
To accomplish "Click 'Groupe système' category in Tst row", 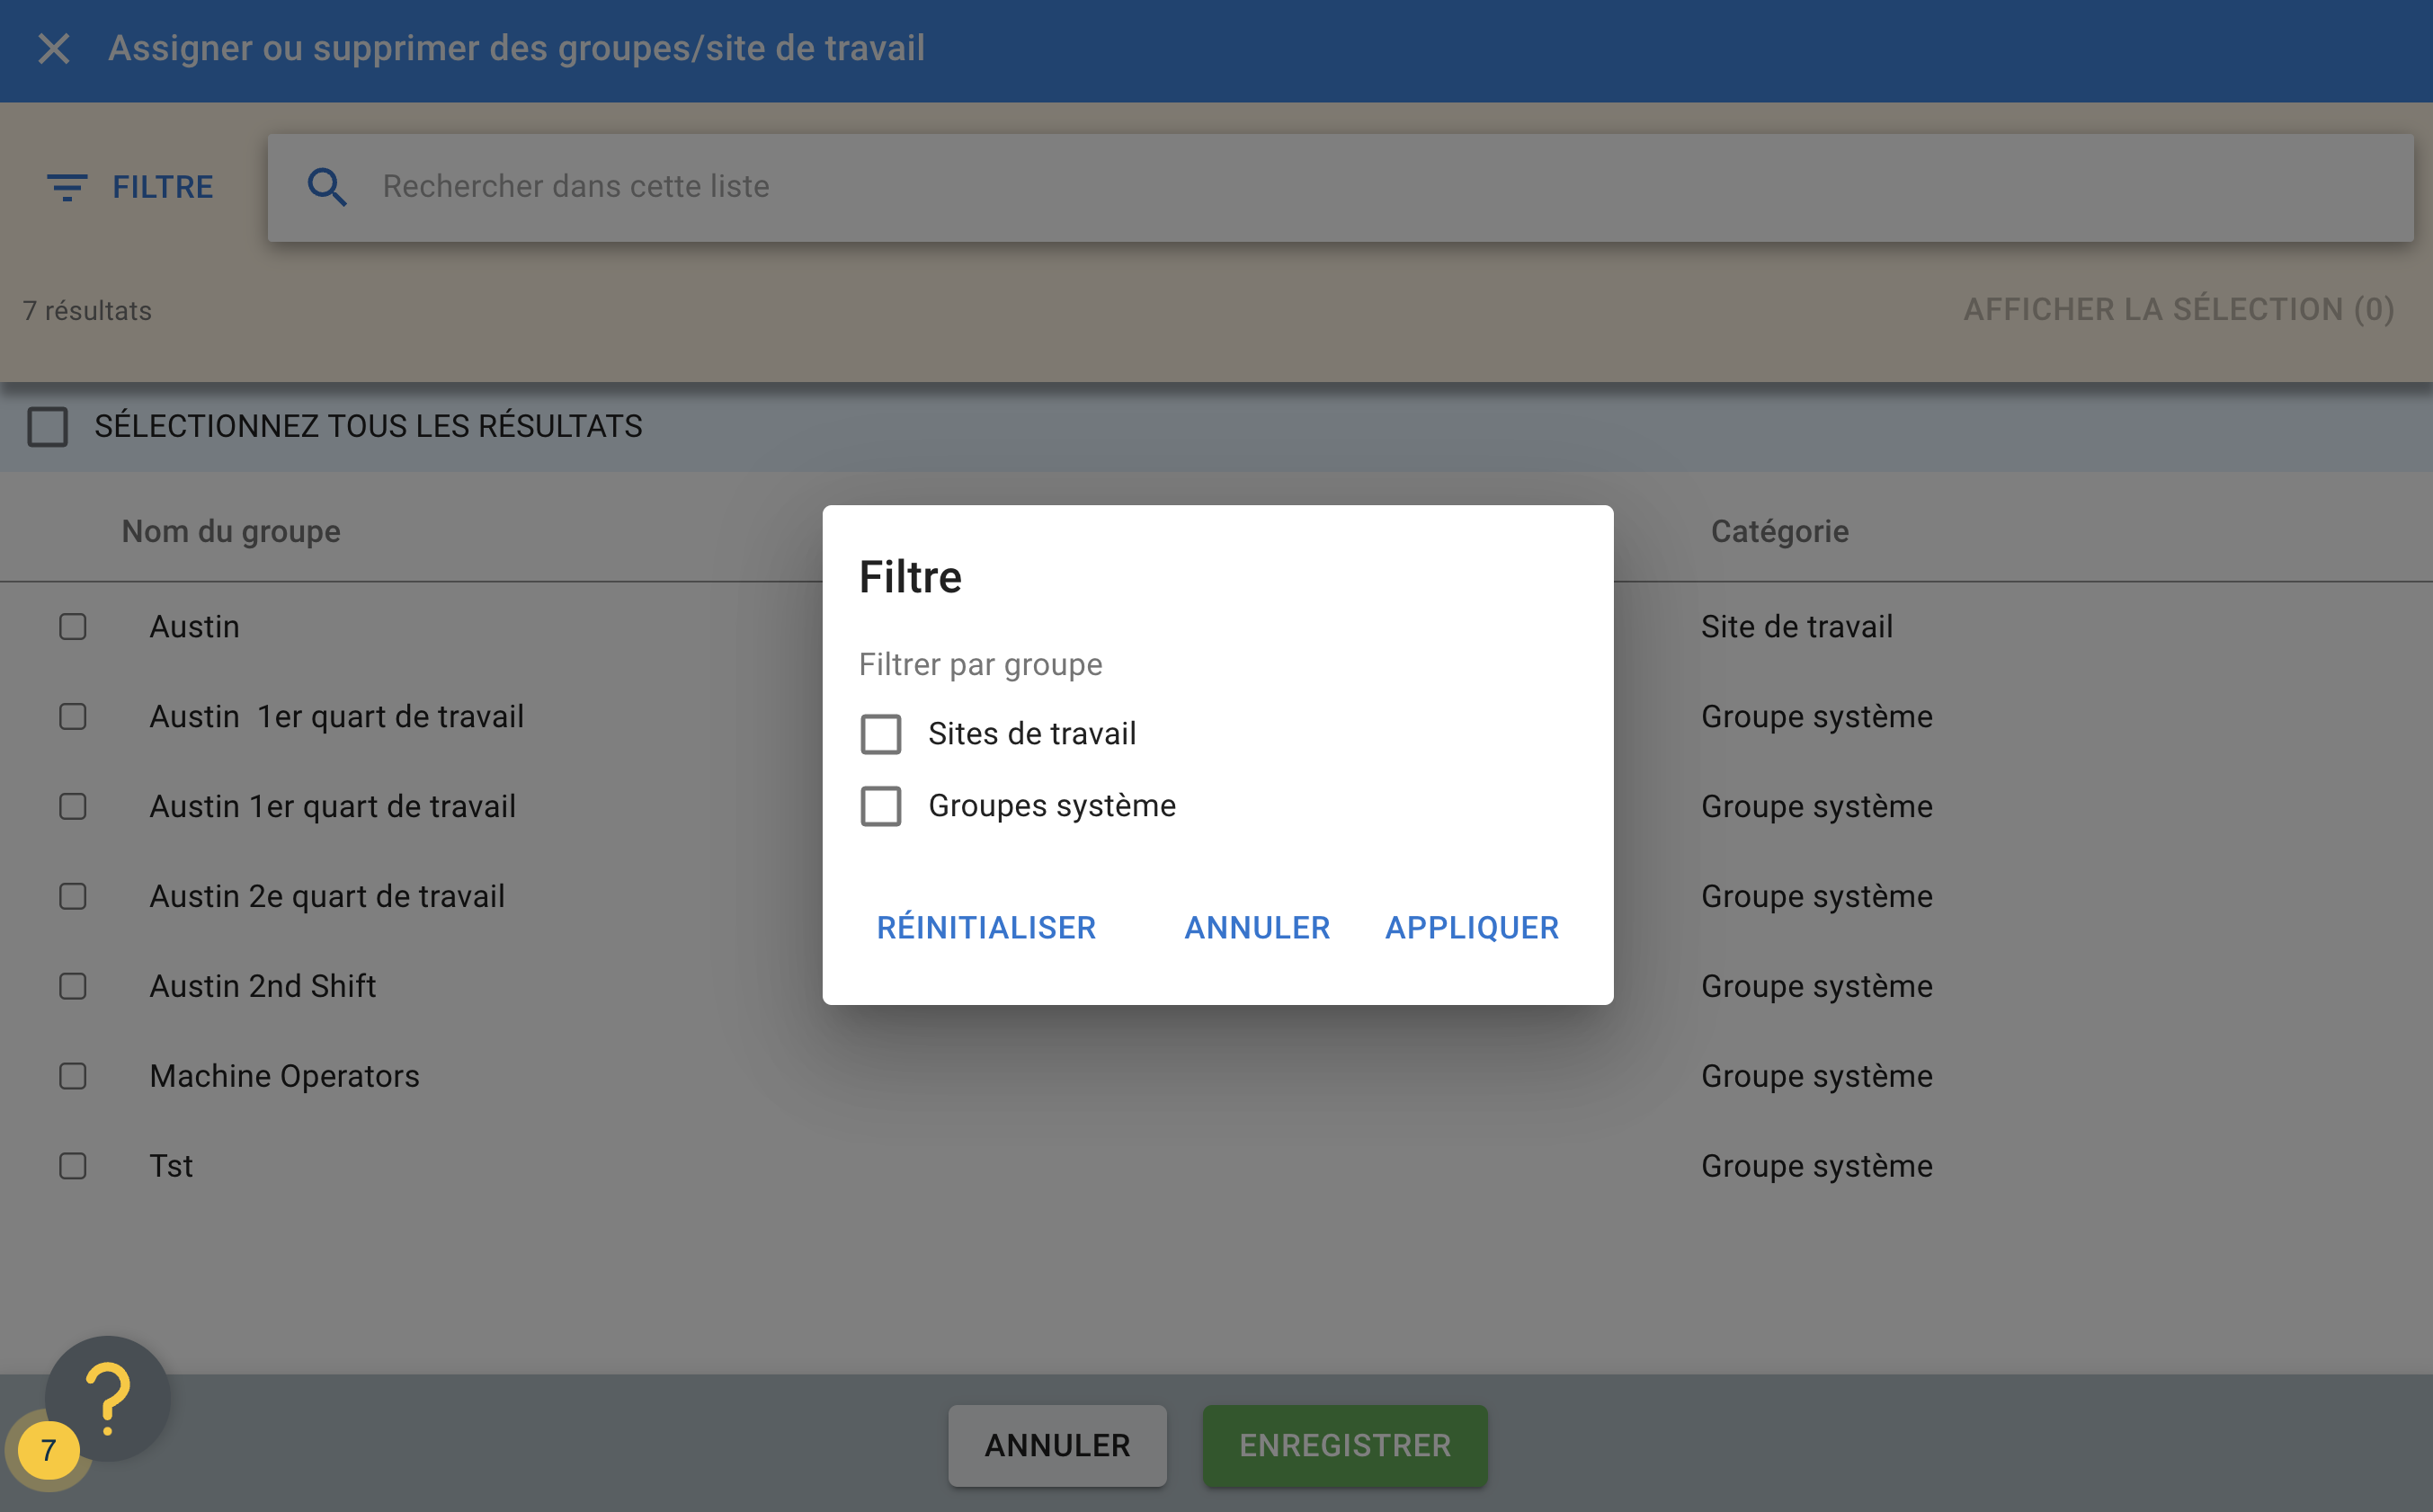I will point(1816,1167).
